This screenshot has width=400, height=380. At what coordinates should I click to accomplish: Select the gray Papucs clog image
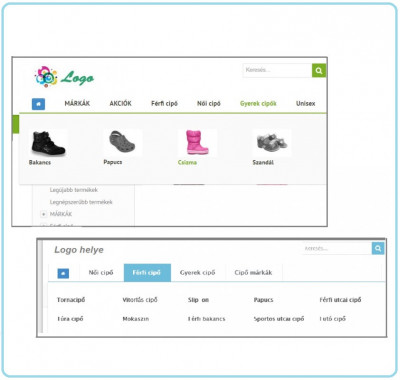[x=122, y=142]
